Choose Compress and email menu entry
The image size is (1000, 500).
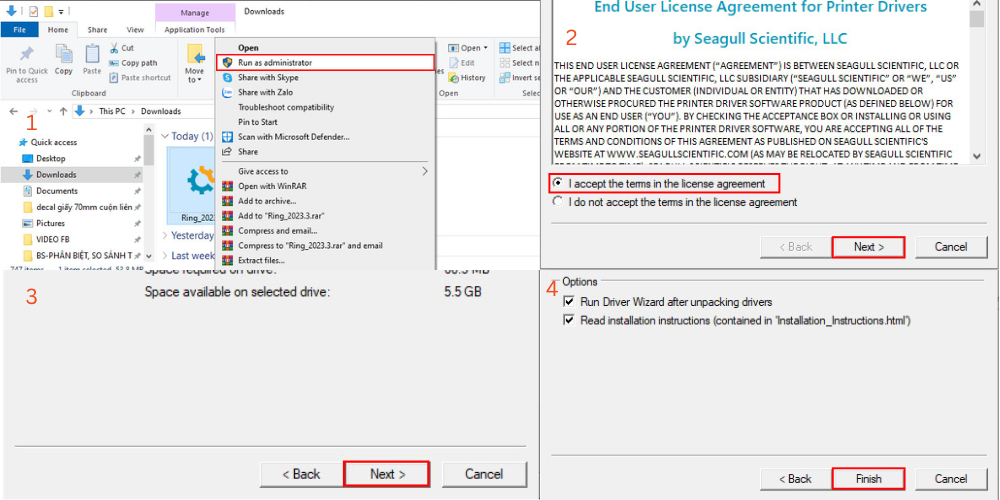pos(326,230)
